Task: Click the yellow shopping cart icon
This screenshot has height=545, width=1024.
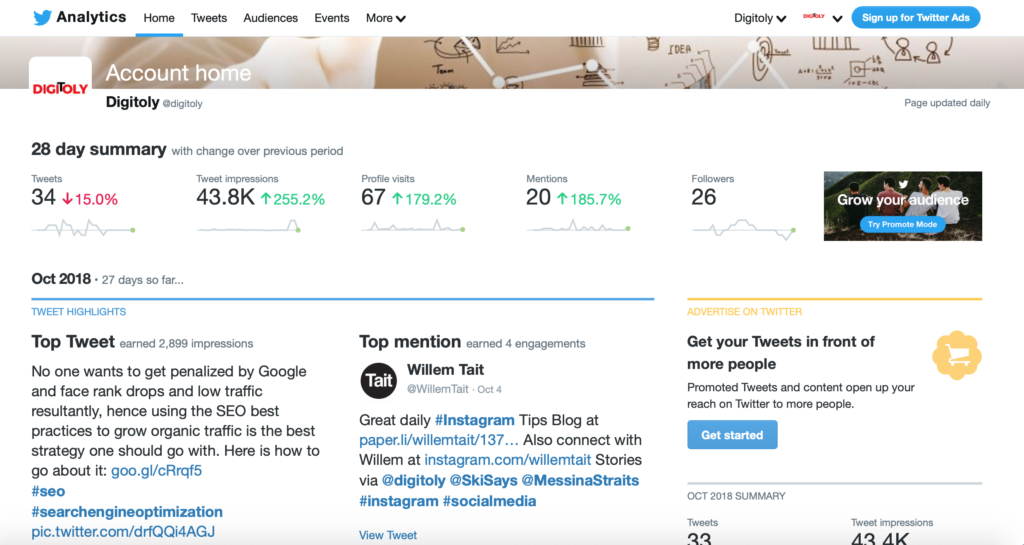Action: [x=957, y=355]
